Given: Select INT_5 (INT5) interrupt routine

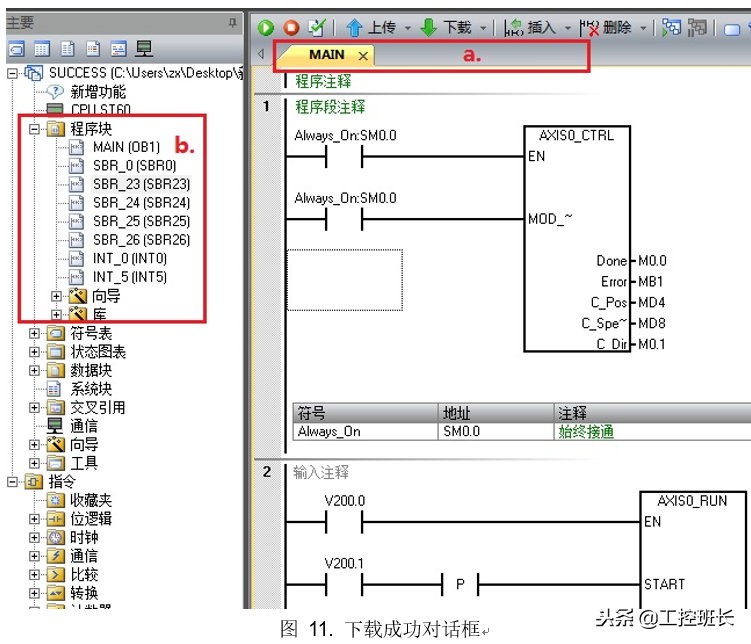Looking at the screenshot, I should click(x=130, y=277).
